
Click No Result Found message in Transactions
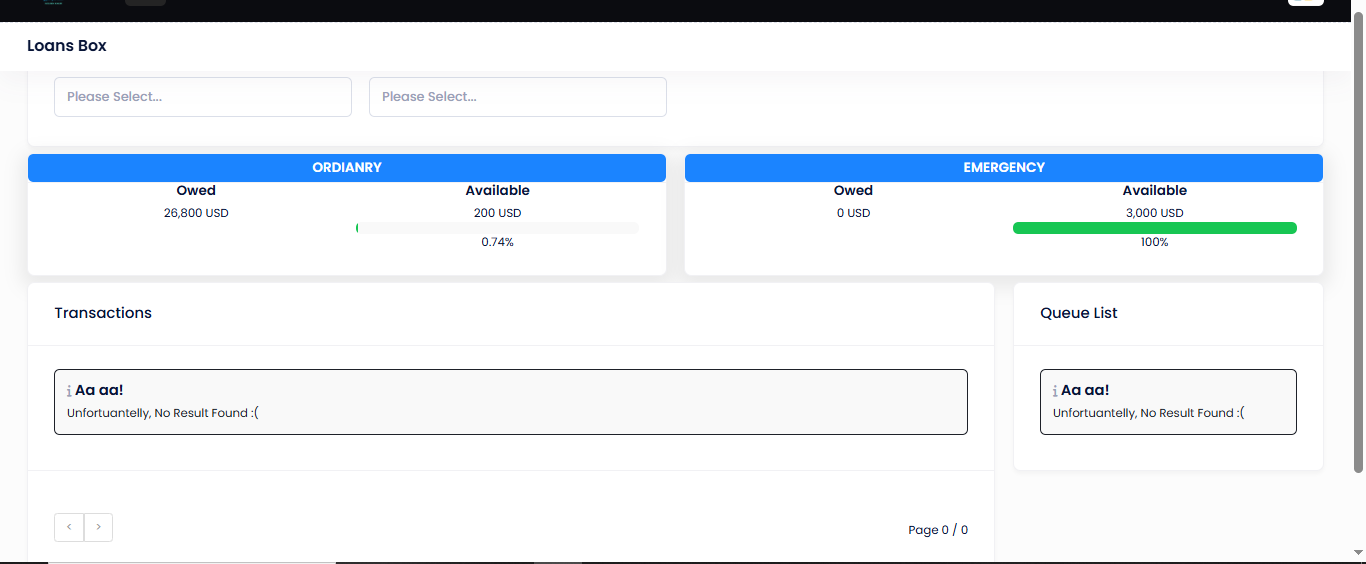(x=163, y=413)
